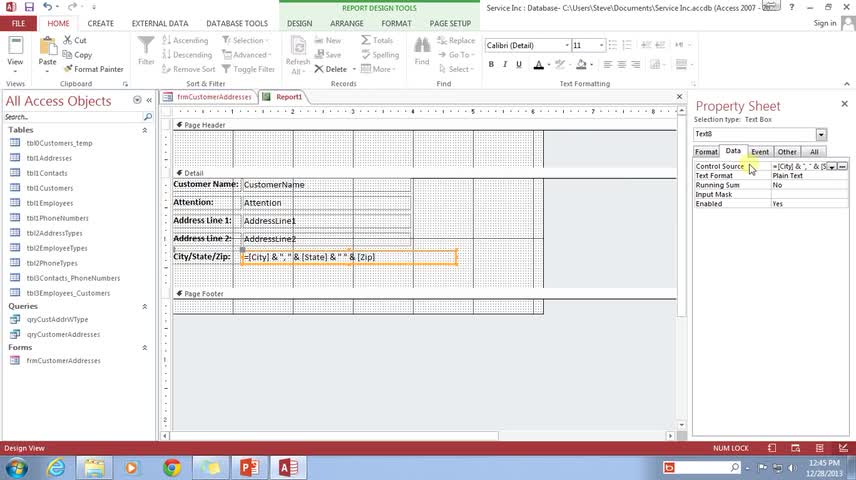Click the build ellipsis button for Control Source
856x480 pixels.
pyautogui.click(x=843, y=166)
